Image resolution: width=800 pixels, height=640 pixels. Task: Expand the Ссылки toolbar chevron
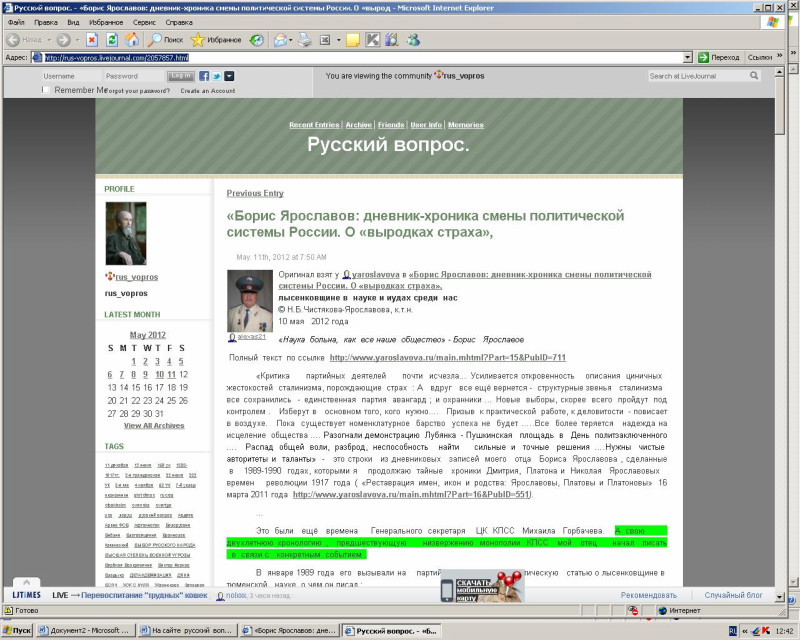pyautogui.click(x=780, y=56)
